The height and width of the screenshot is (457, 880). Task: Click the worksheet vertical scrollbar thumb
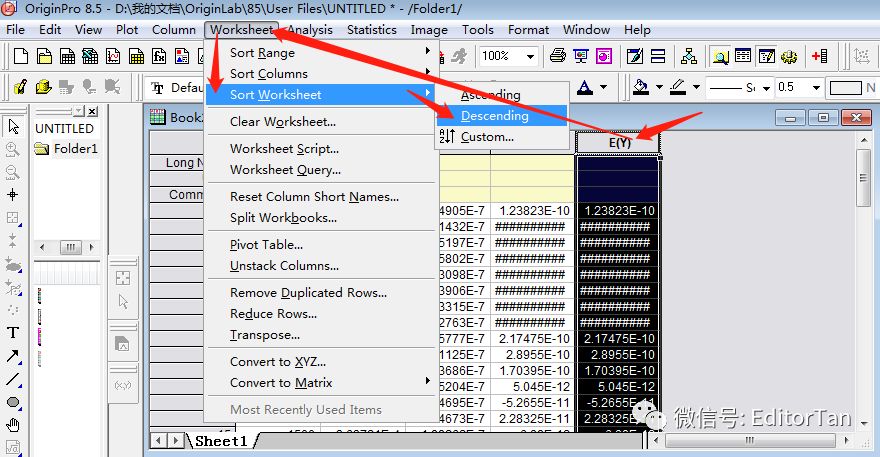864,179
